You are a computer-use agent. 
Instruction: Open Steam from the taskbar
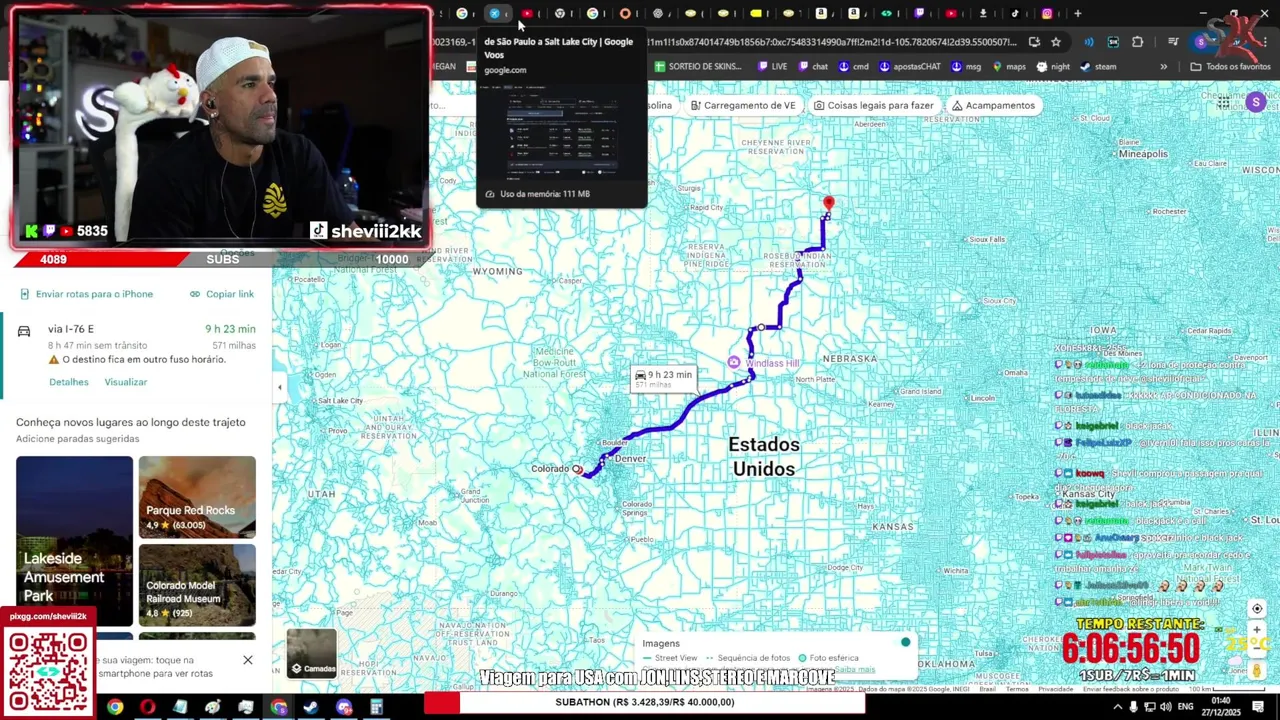311,707
